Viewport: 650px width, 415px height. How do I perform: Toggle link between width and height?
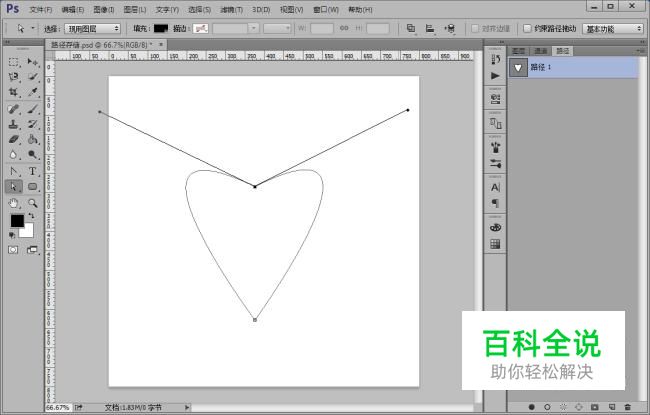(344, 28)
